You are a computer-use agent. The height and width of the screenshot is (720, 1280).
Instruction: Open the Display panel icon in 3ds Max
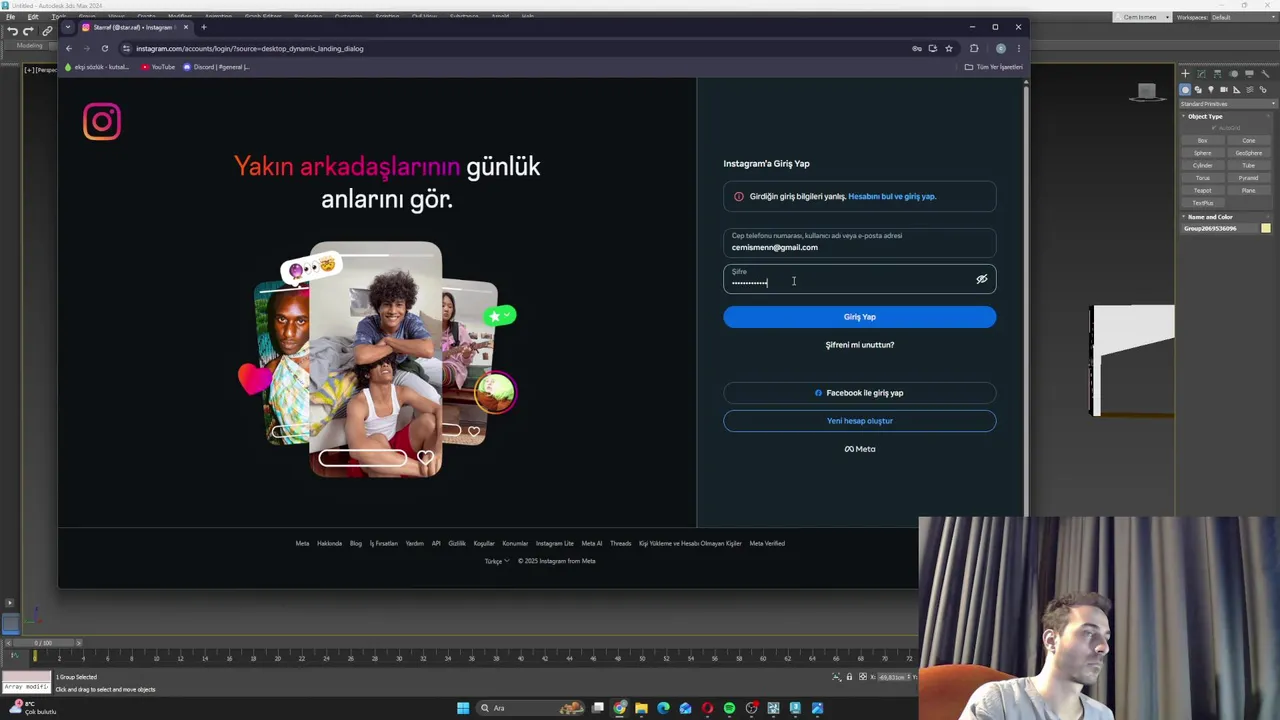point(1249,74)
